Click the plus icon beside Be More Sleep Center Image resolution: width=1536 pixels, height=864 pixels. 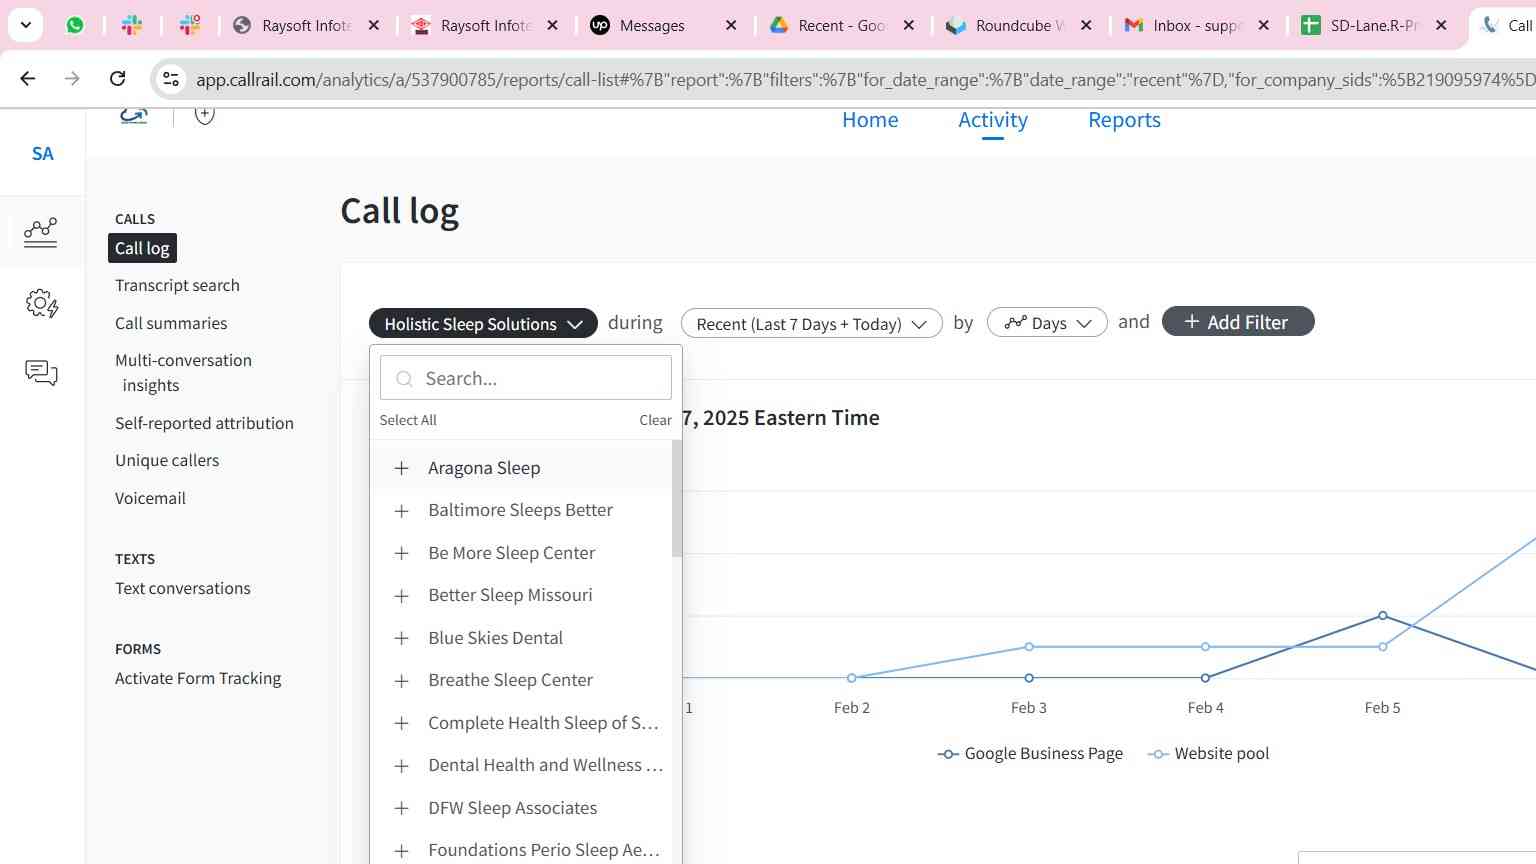coord(401,553)
